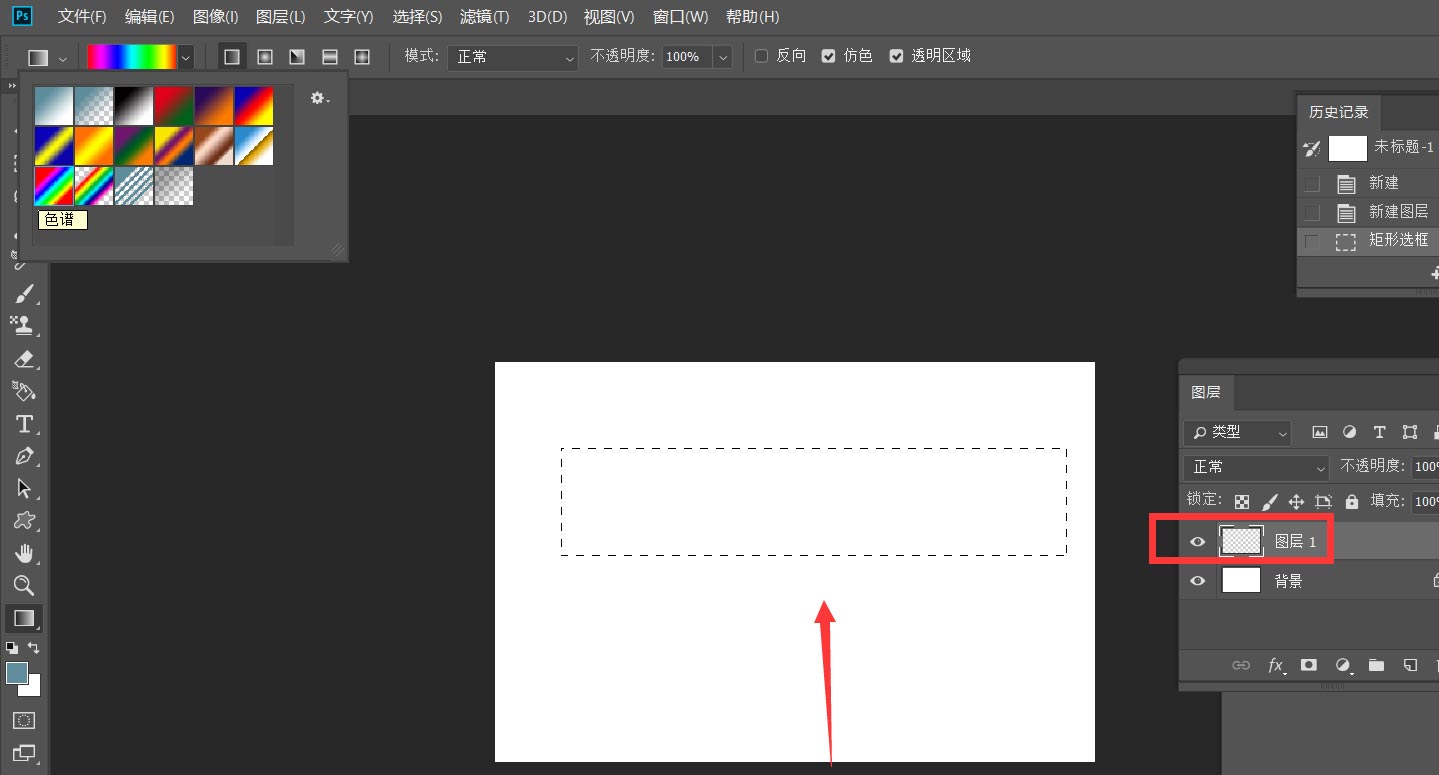Open the layer filter 类型 dropdown

tap(1237, 432)
